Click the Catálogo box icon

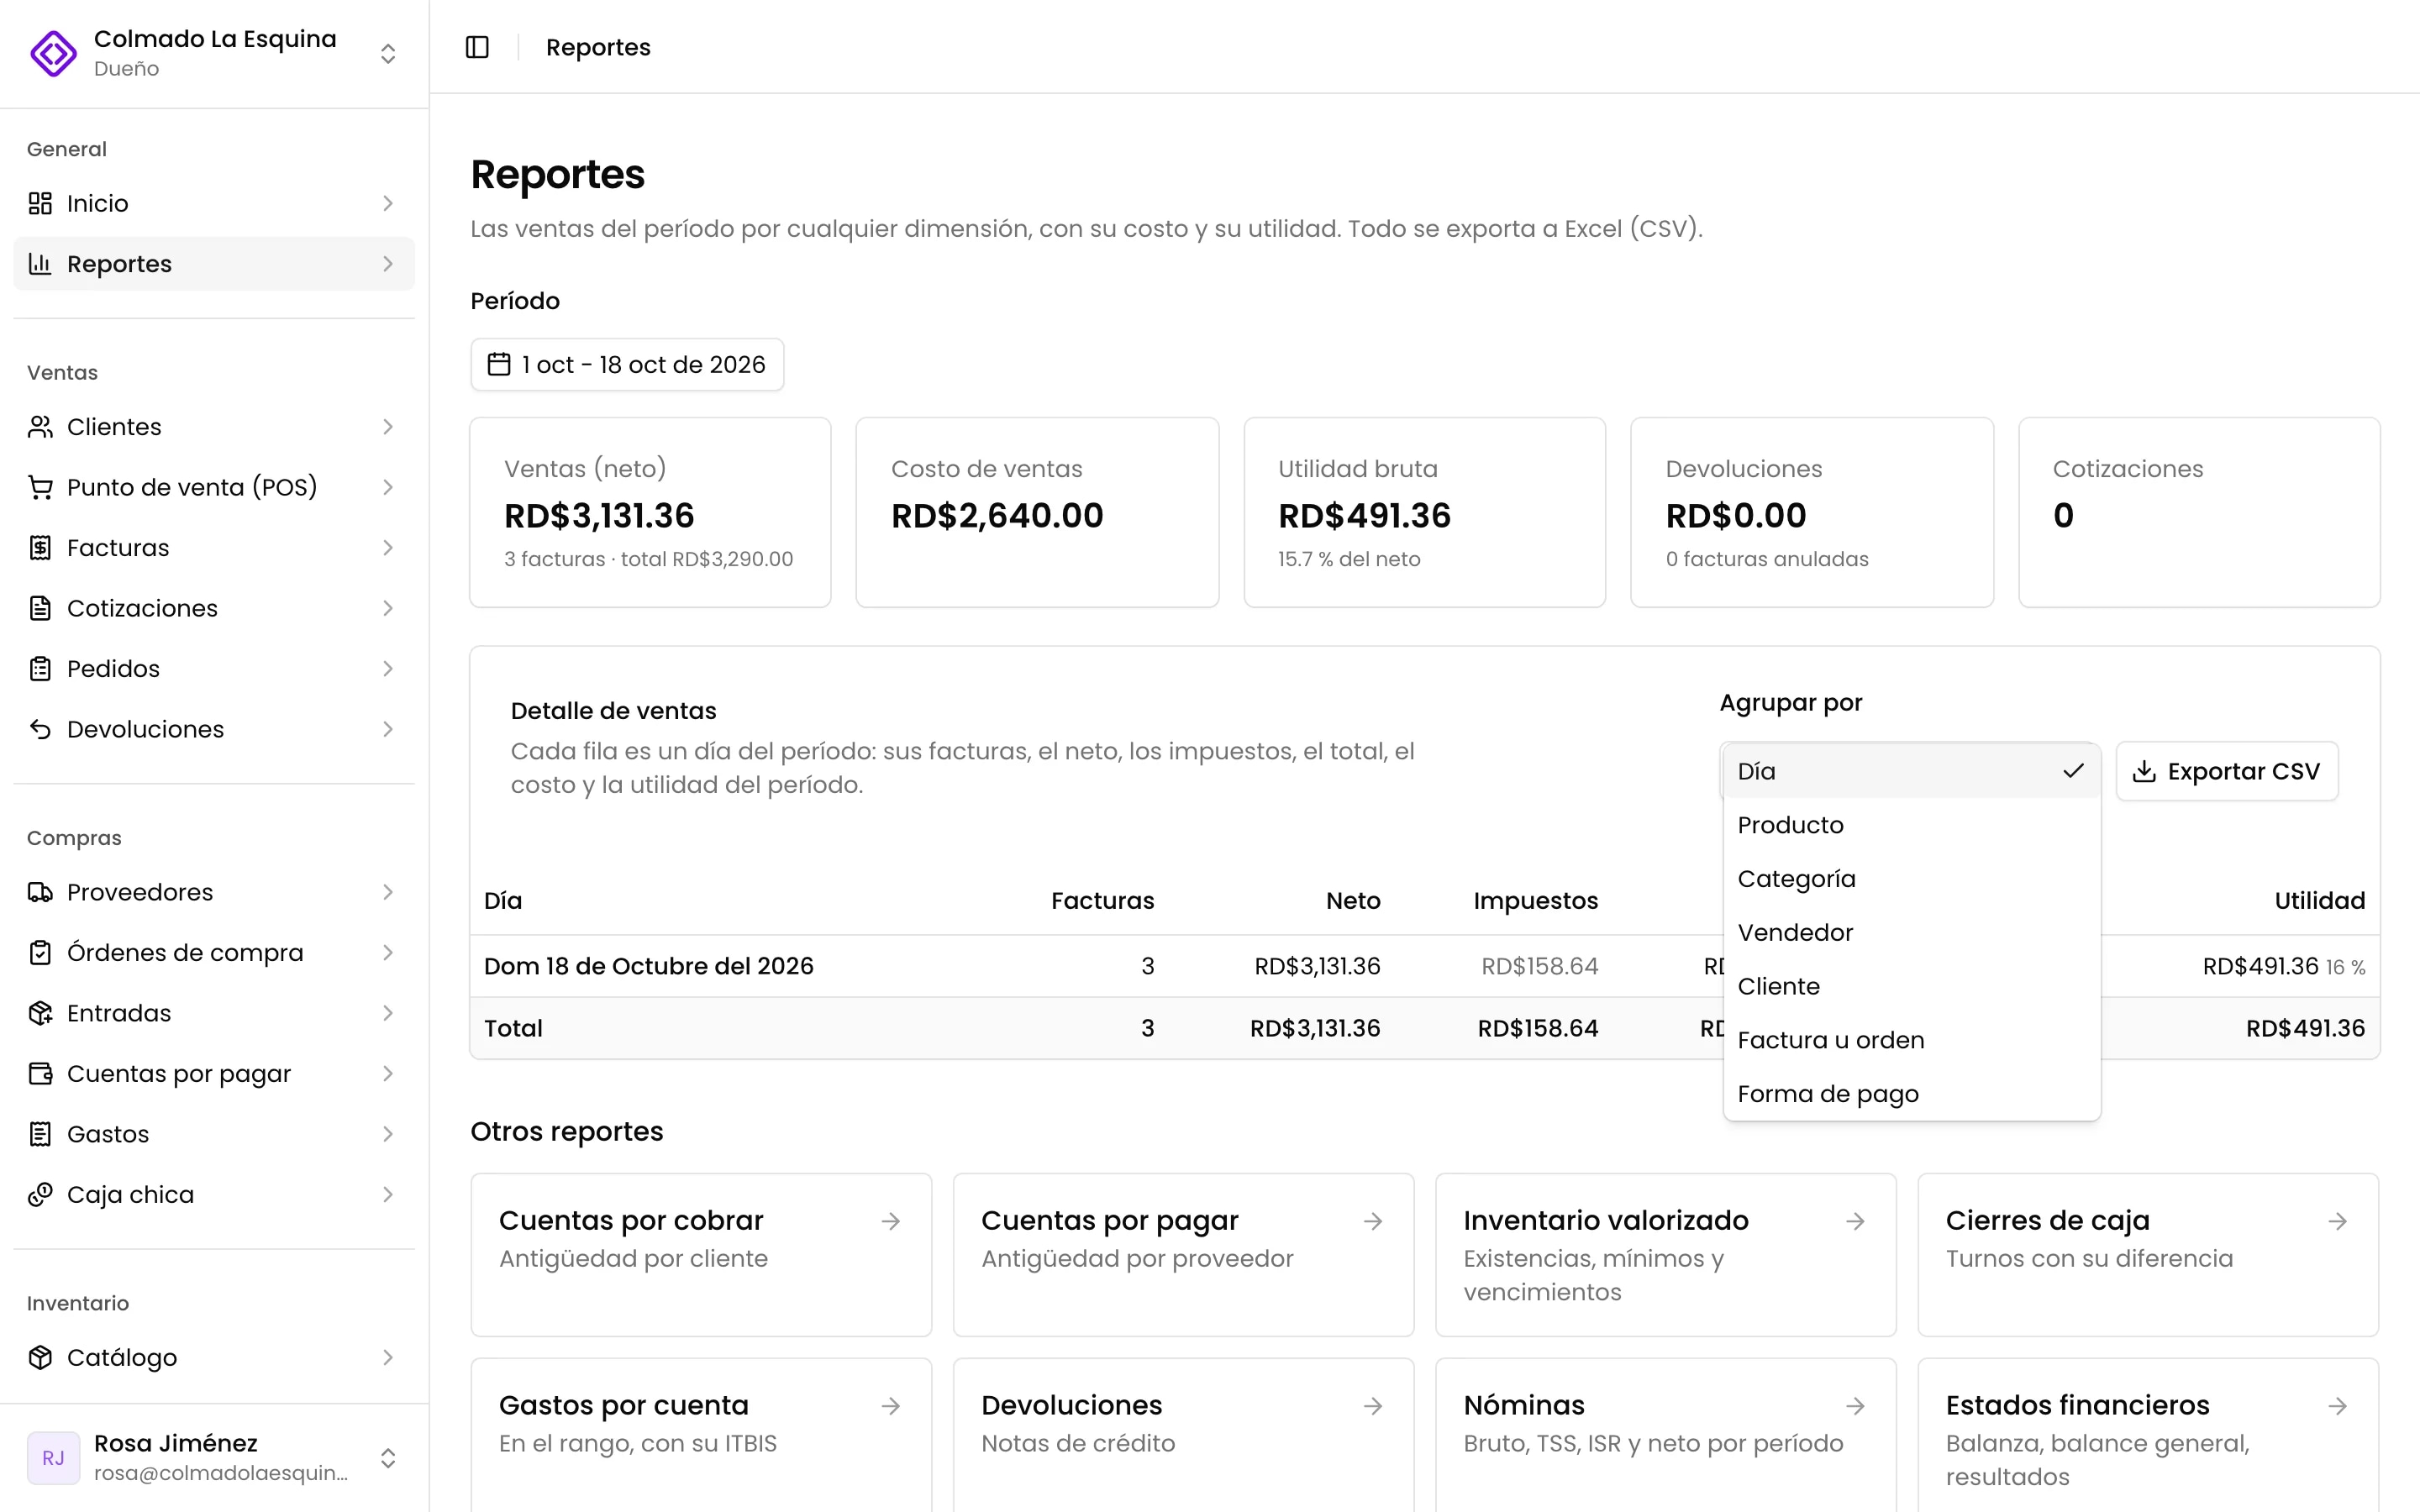pos(40,1357)
